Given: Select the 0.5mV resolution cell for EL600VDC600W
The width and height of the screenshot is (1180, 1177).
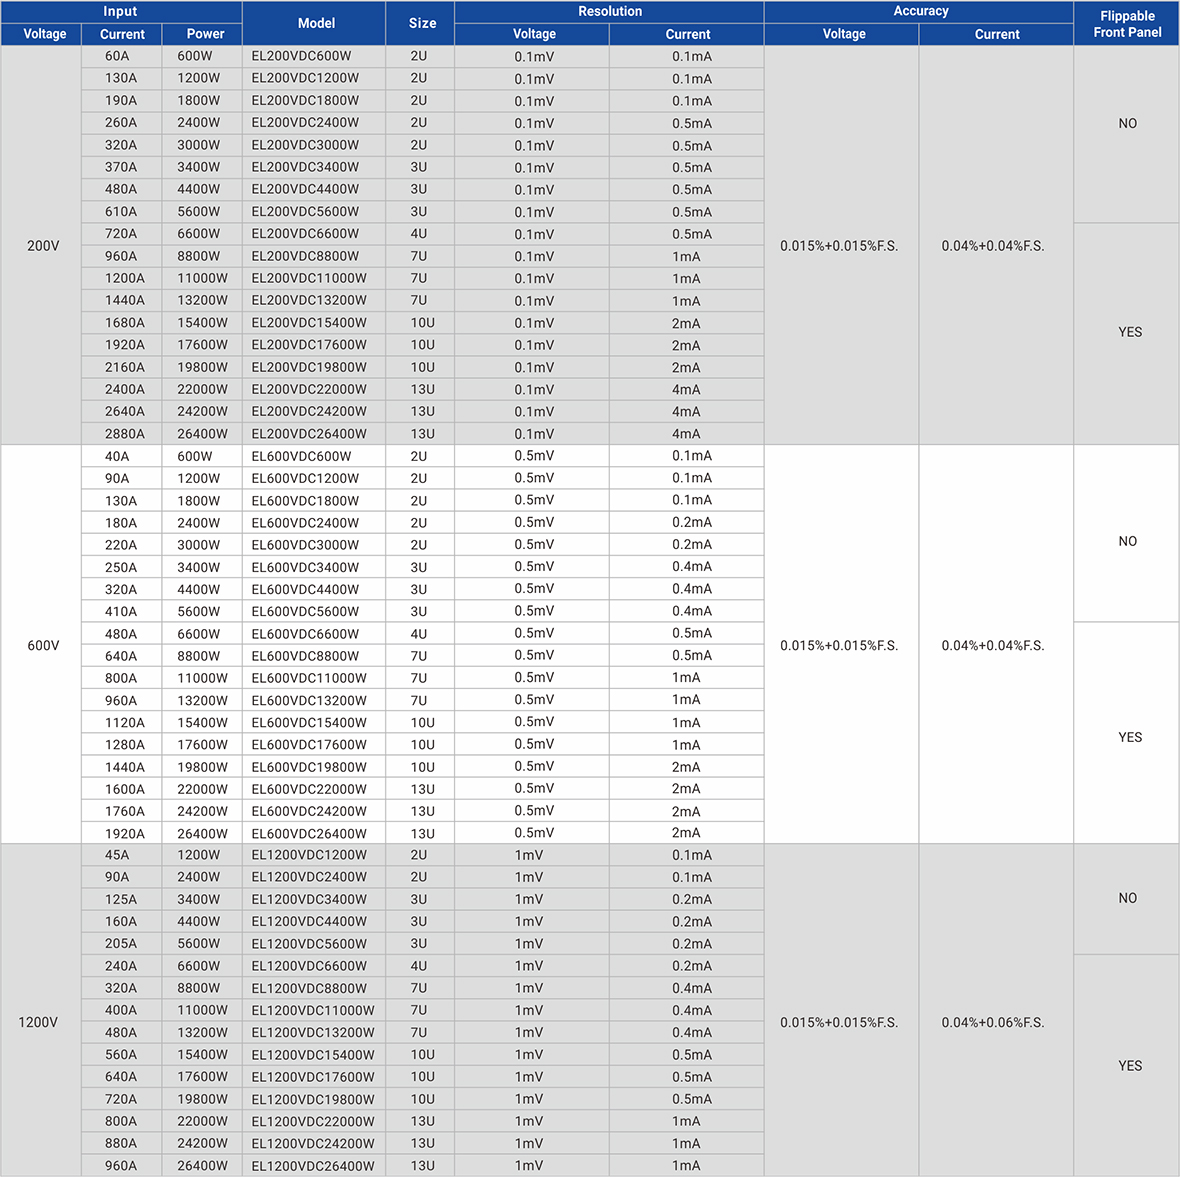Looking at the screenshot, I should pyautogui.click(x=533, y=455).
